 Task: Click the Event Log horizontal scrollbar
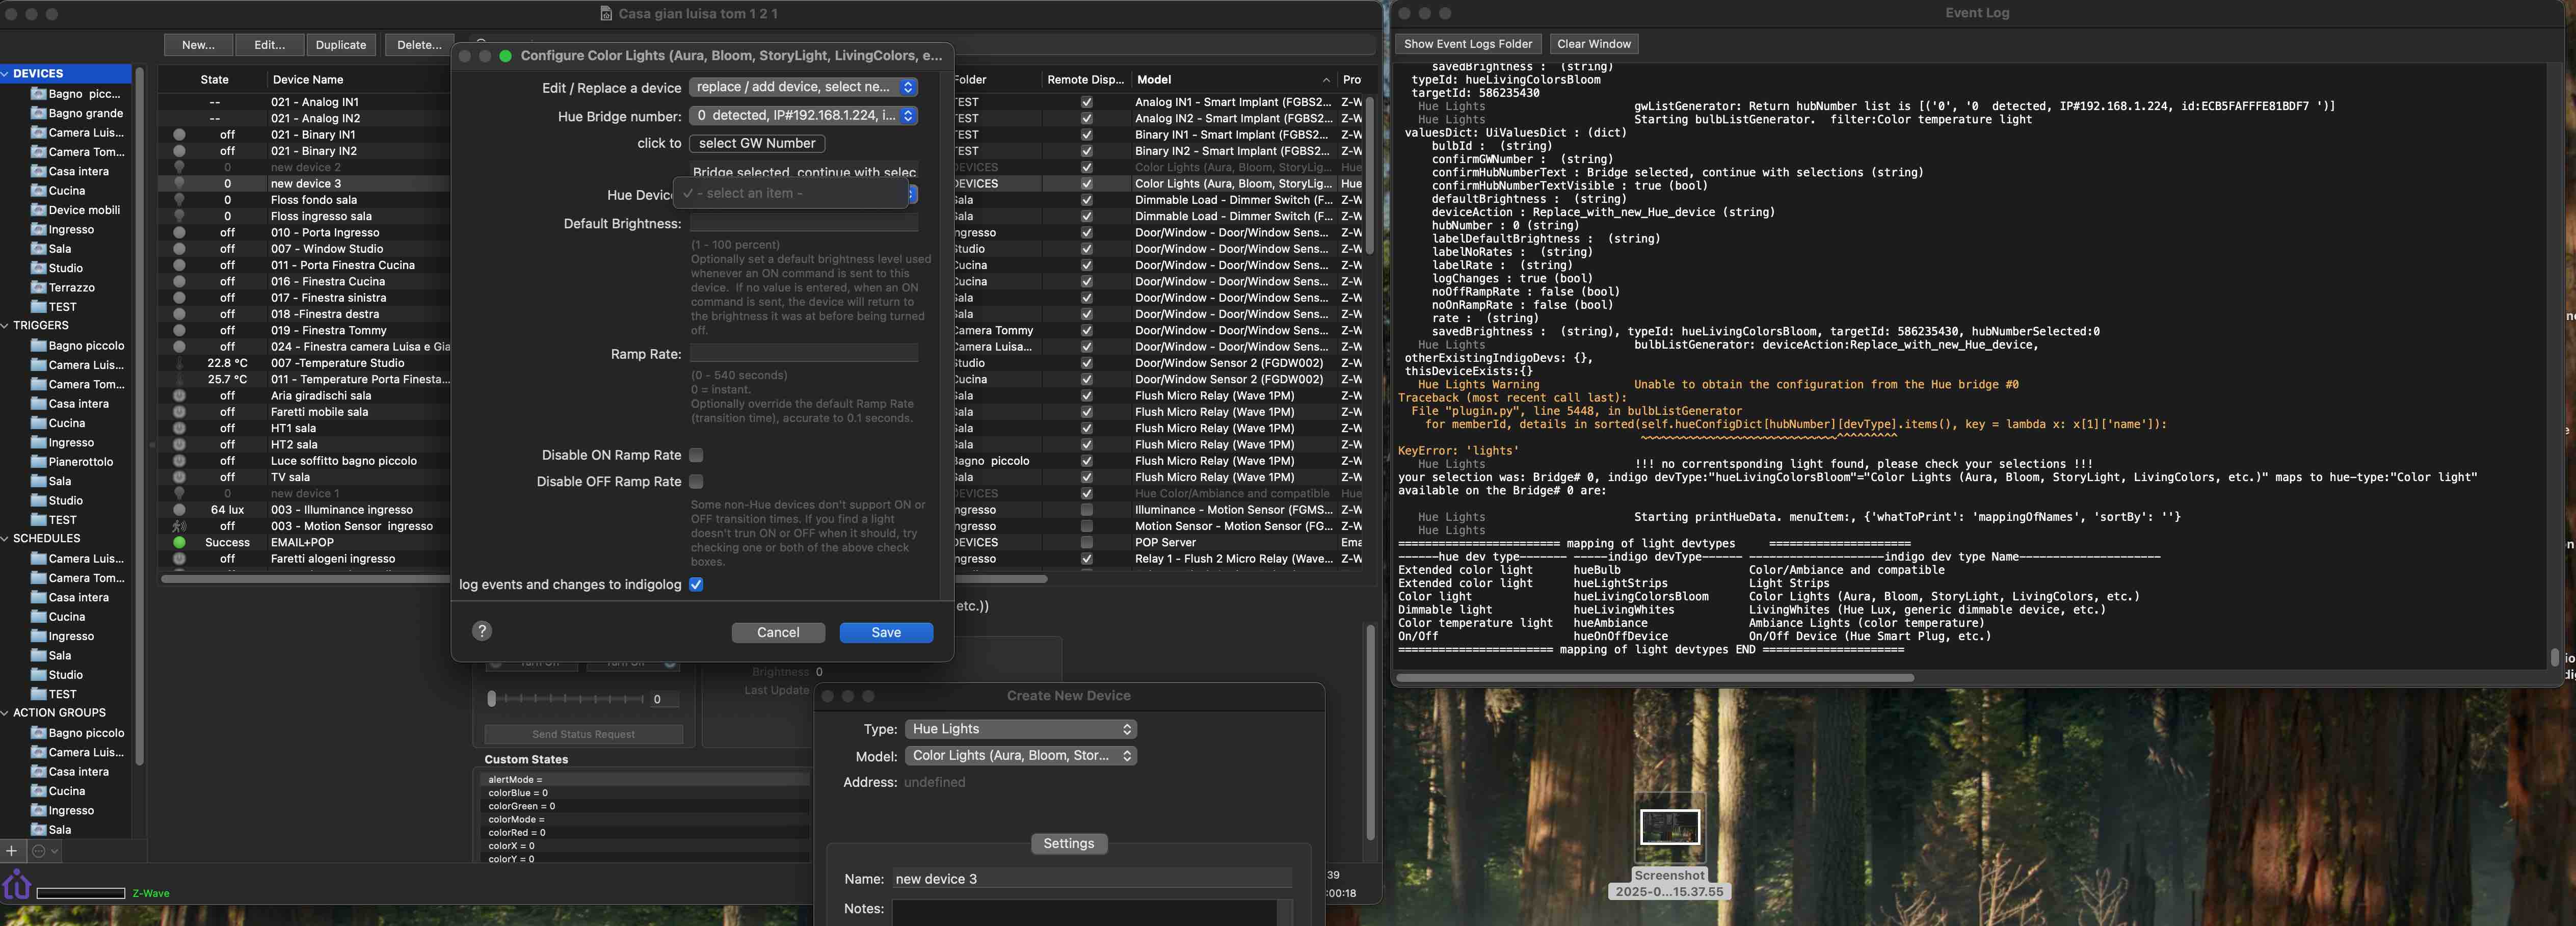click(x=1655, y=677)
